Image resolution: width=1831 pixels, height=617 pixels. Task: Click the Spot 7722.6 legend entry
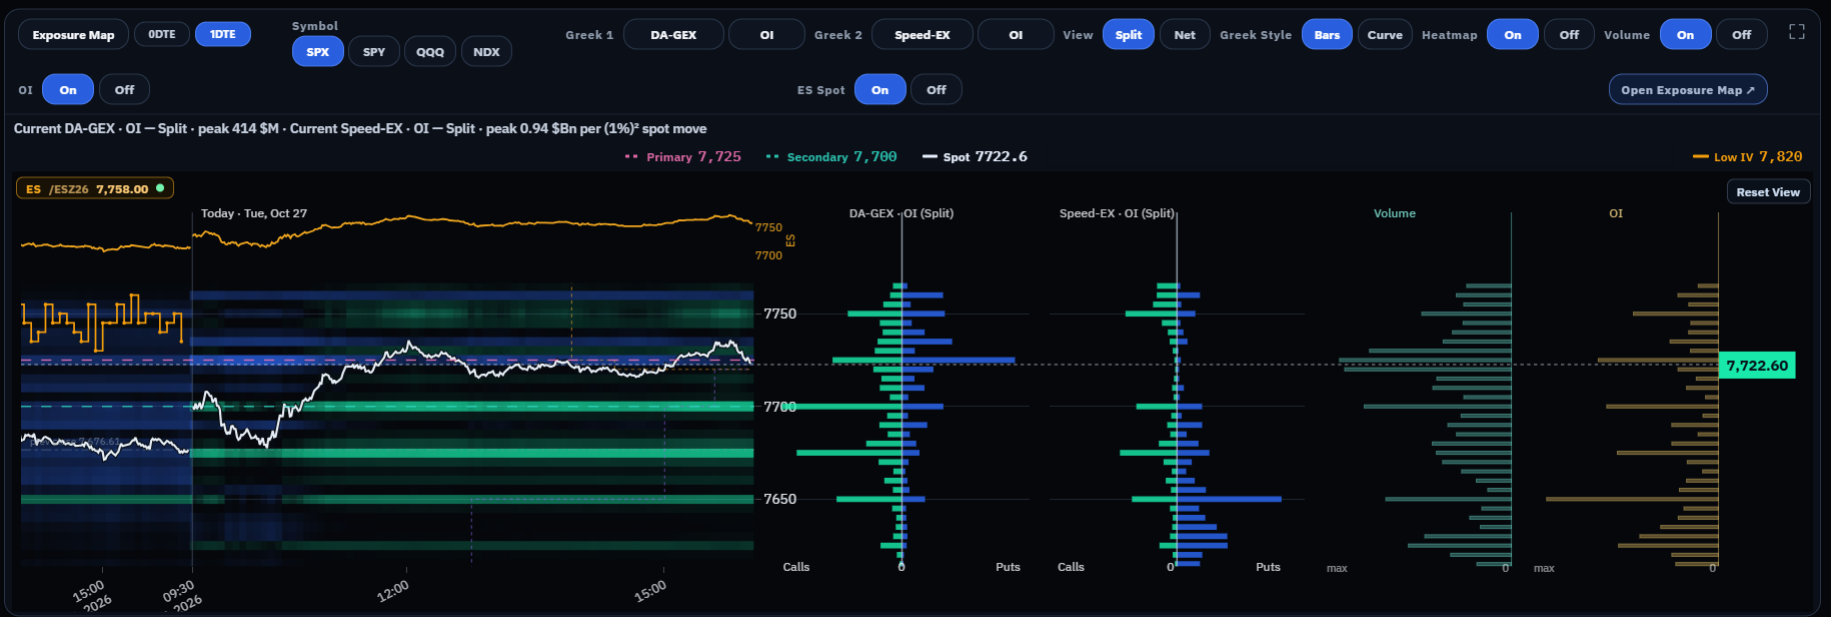click(x=975, y=157)
